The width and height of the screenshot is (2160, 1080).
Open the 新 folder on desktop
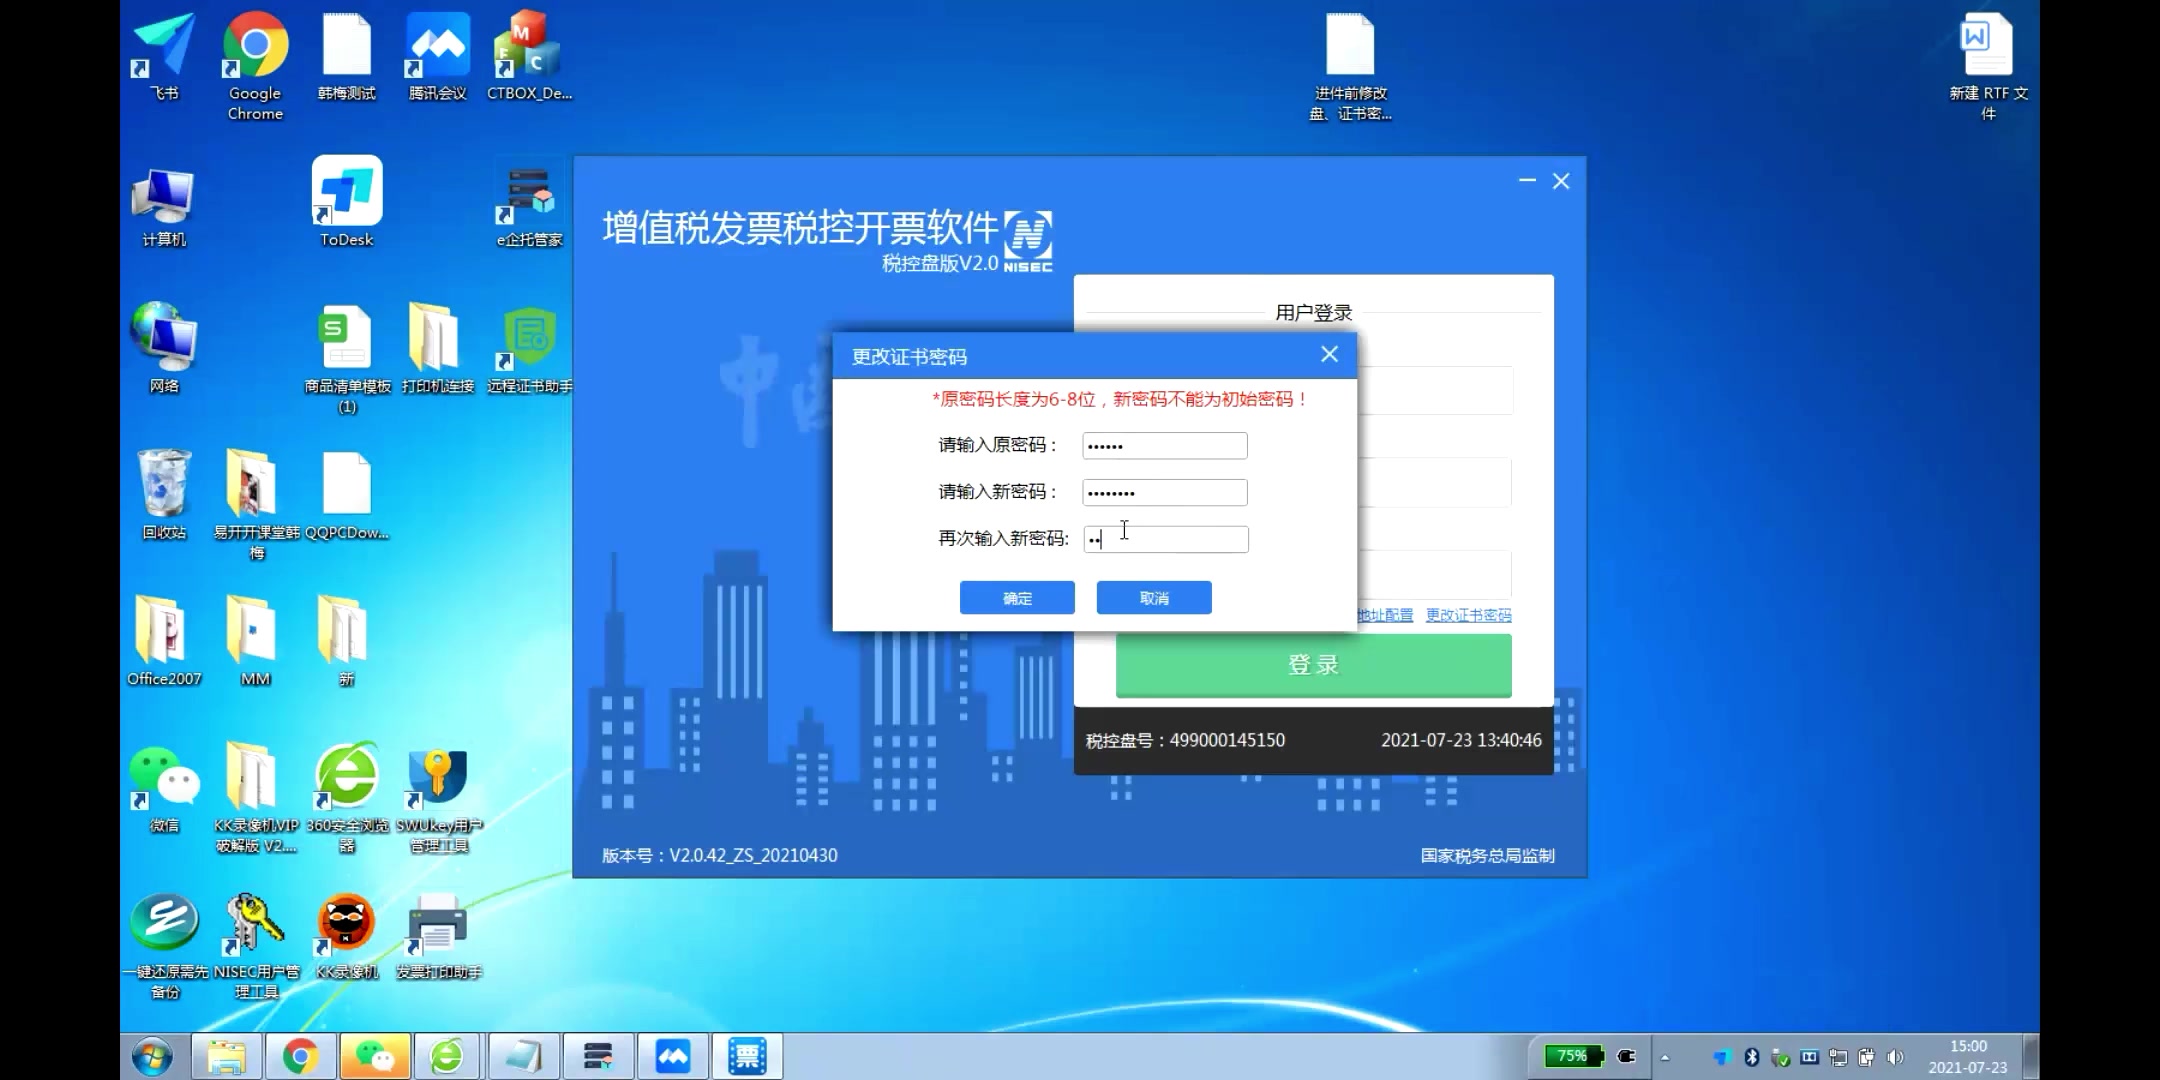click(x=346, y=641)
